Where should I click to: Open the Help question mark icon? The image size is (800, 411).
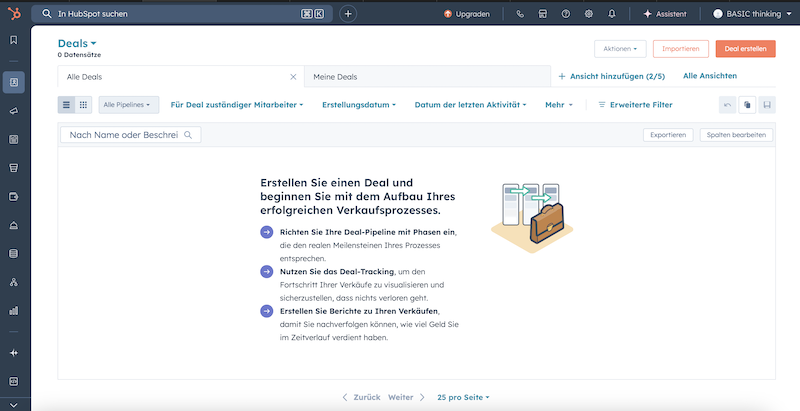click(x=566, y=14)
